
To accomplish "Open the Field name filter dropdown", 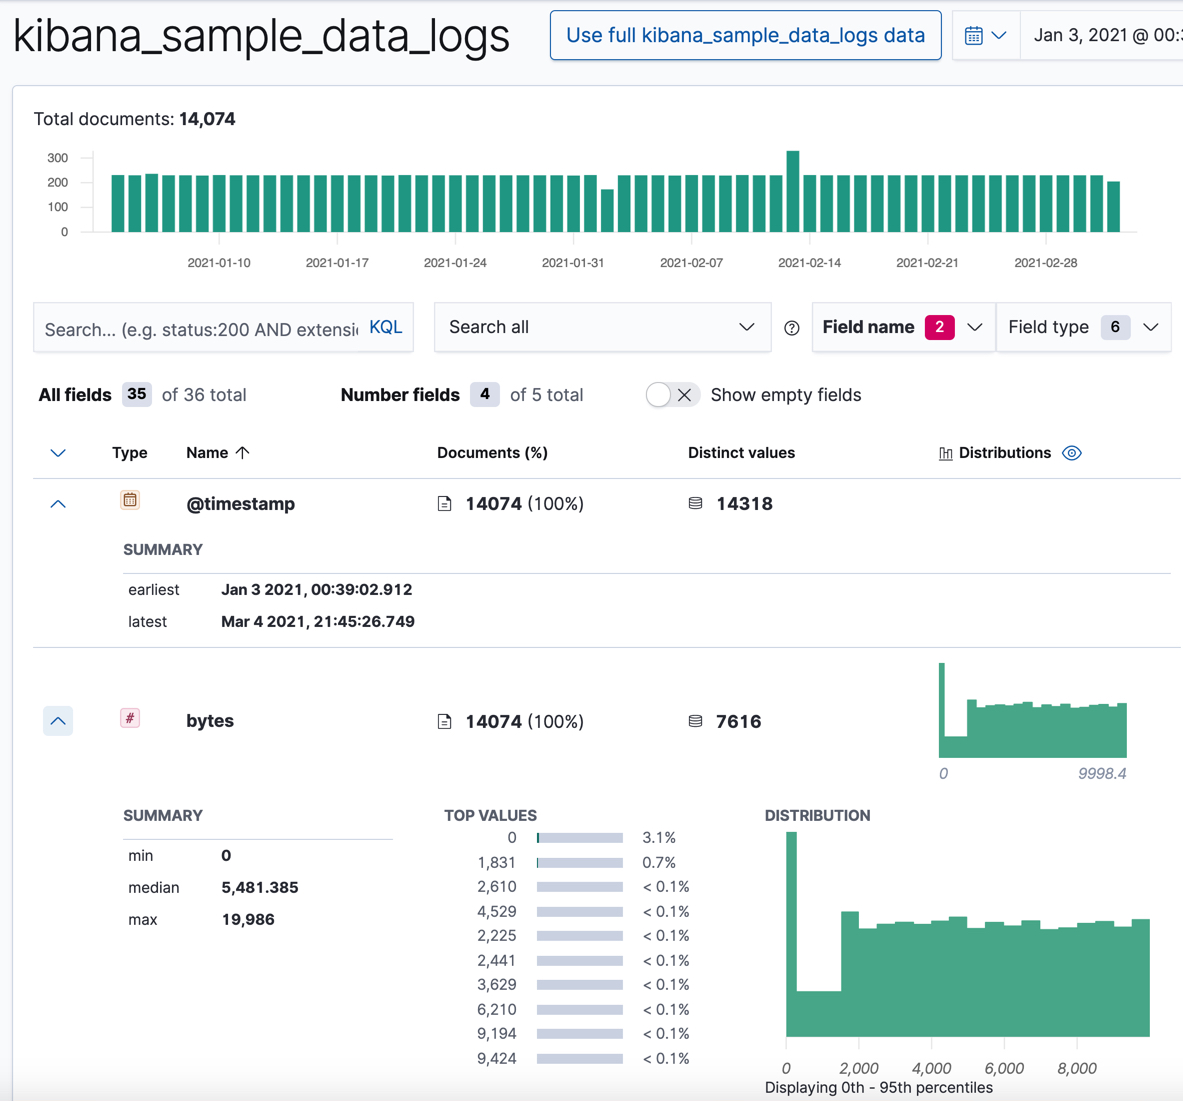I will [903, 327].
